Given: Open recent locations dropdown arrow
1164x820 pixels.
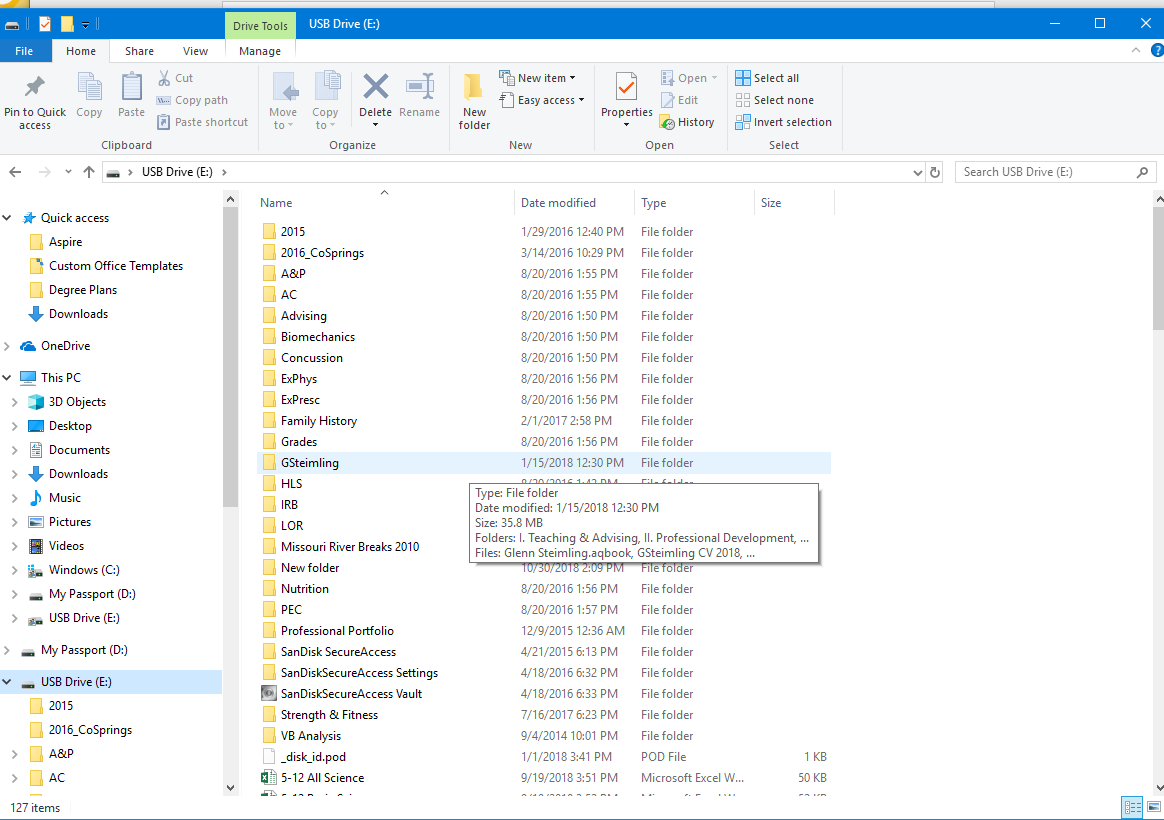Looking at the screenshot, I should tap(68, 172).
